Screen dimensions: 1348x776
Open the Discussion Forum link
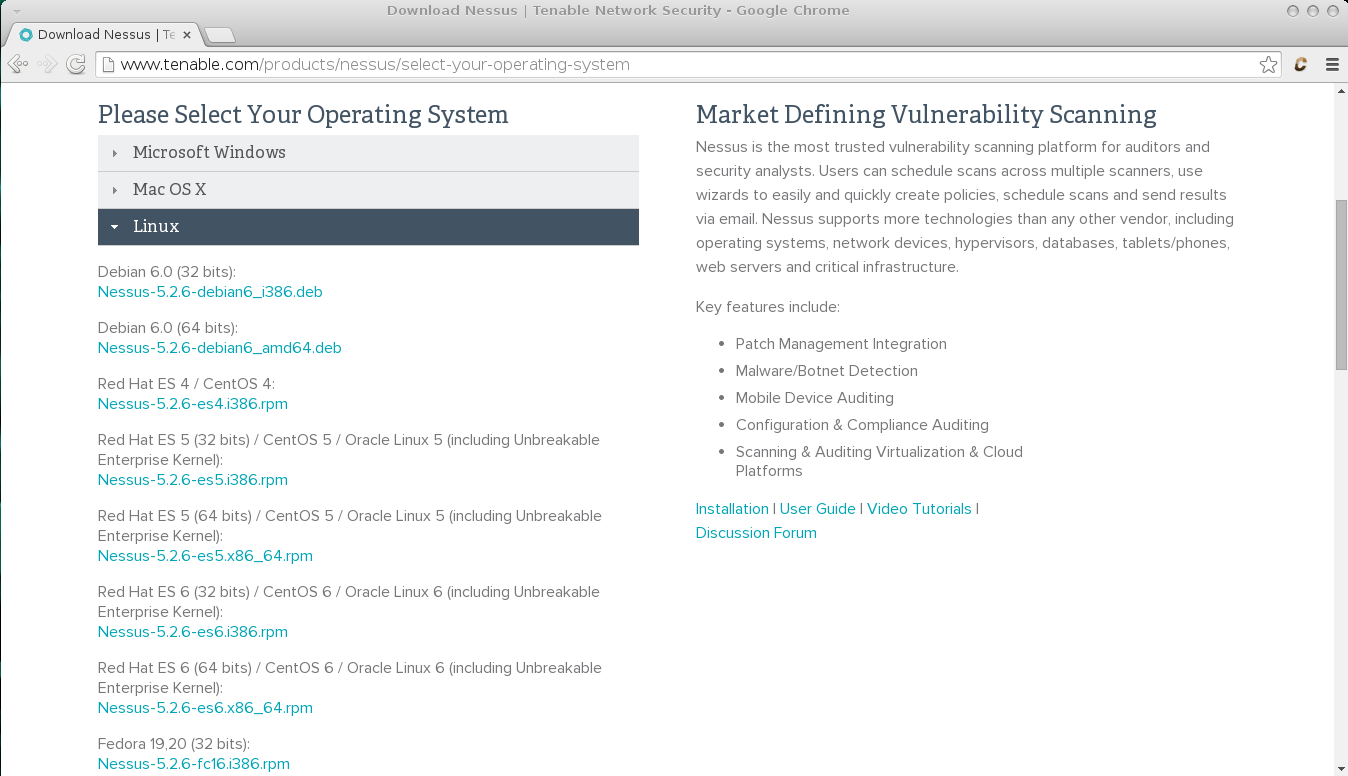(x=756, y=533)
